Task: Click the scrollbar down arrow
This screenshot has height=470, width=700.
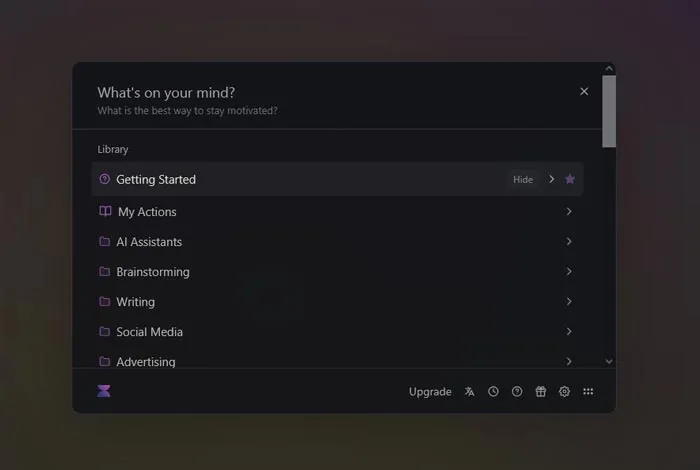Action: tap(609, 361)
